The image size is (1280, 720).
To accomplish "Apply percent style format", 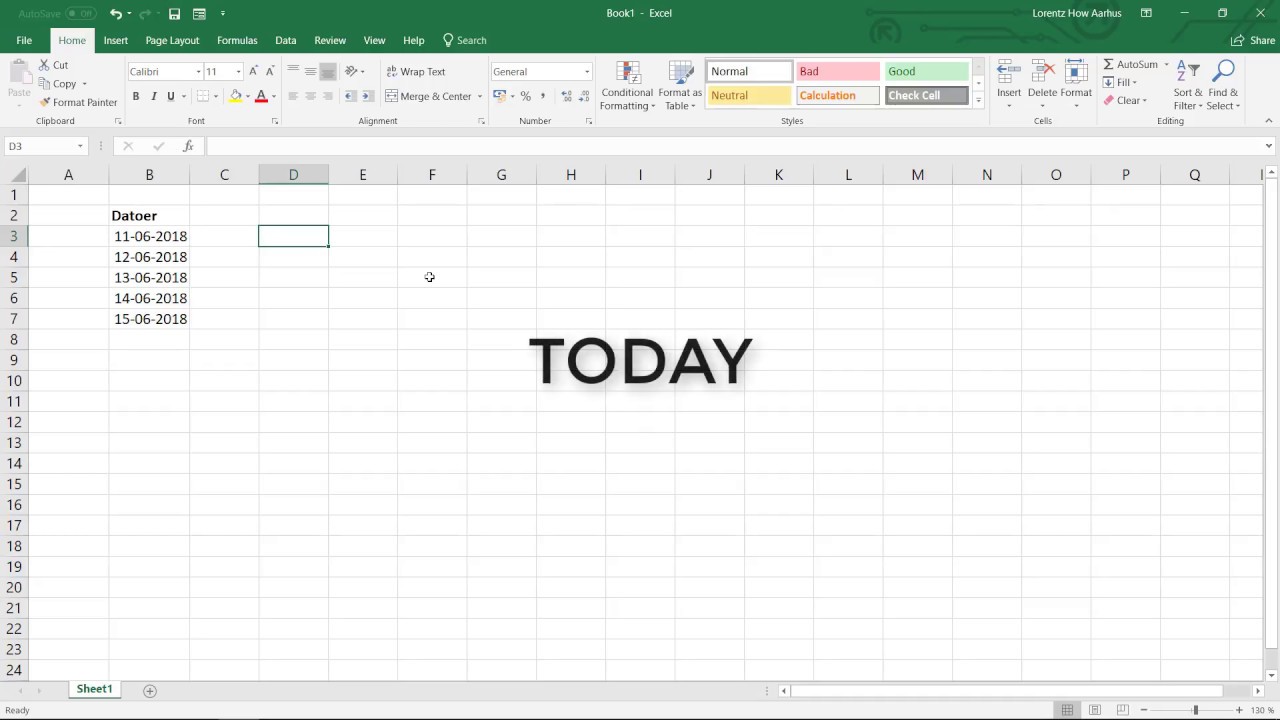I will tap(525, 97).
